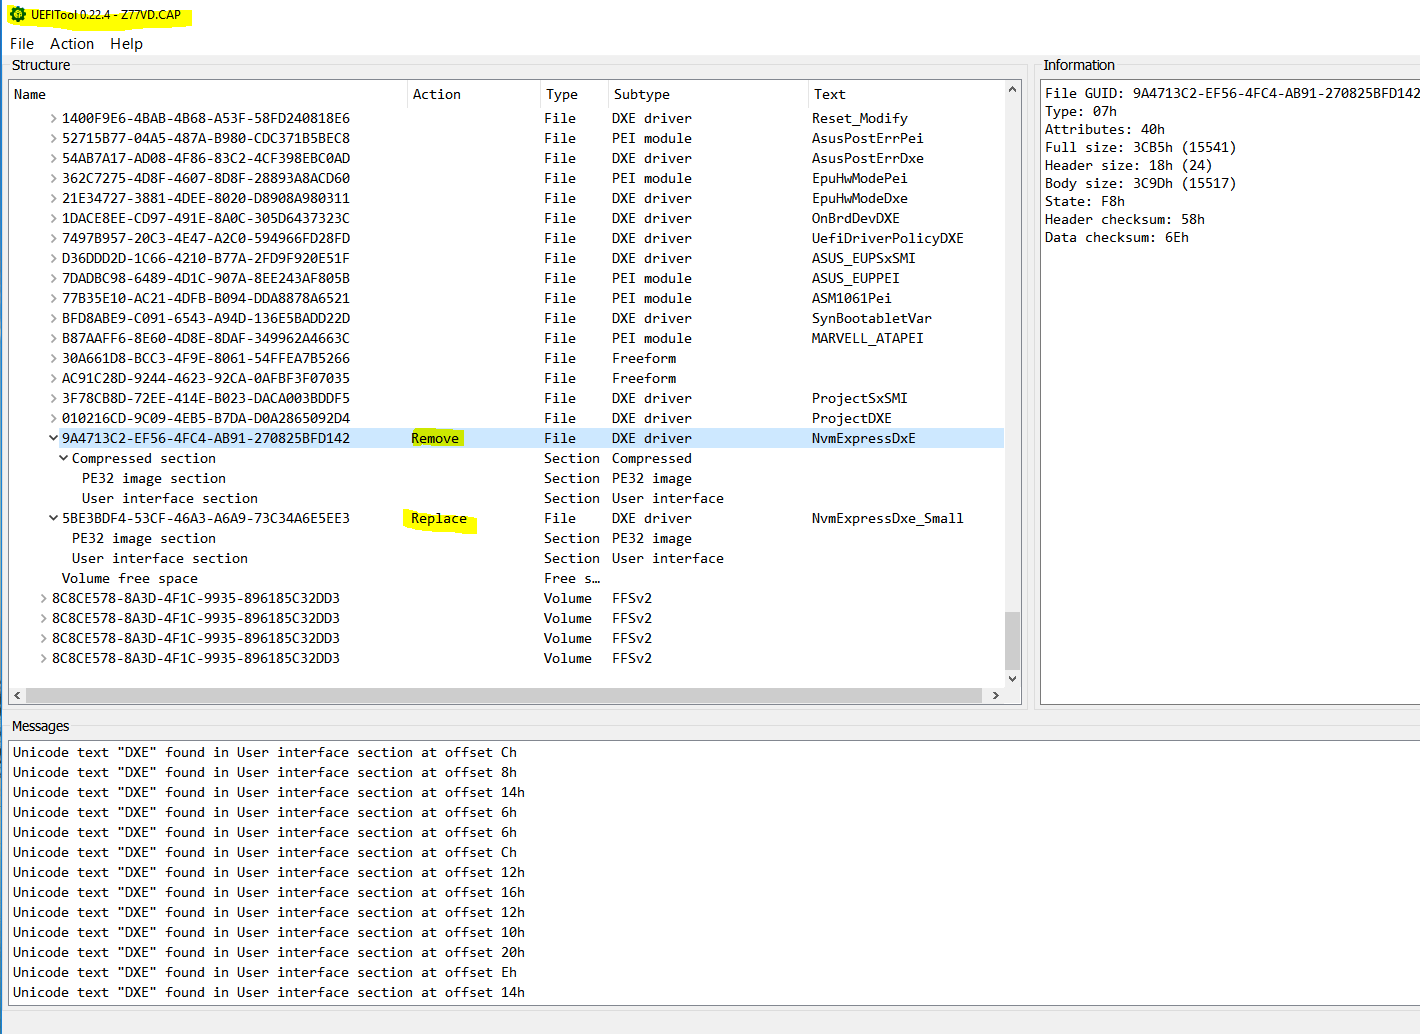Click the MARVELL_ATAPEI text cell
This screenshot has height=1034, width=1420.
[x=868, y=338]
